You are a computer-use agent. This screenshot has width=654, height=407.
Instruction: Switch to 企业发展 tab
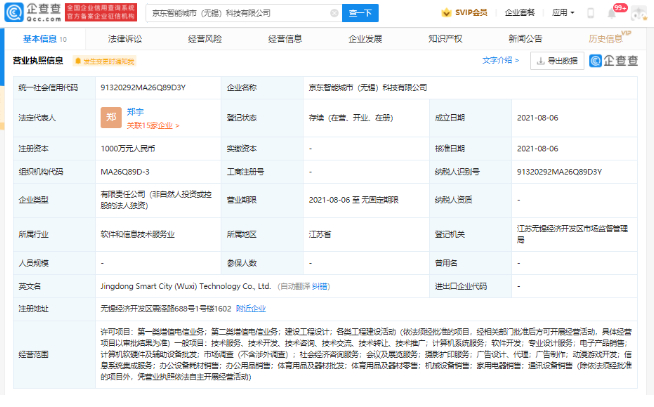pos(365,39)
